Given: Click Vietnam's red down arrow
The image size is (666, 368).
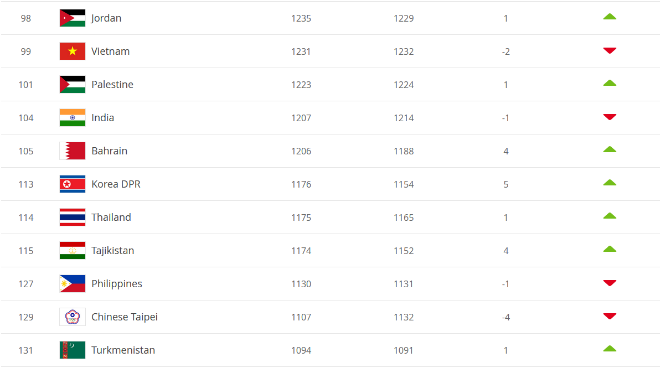Looking at the screenshot, I should coord(610,51).
